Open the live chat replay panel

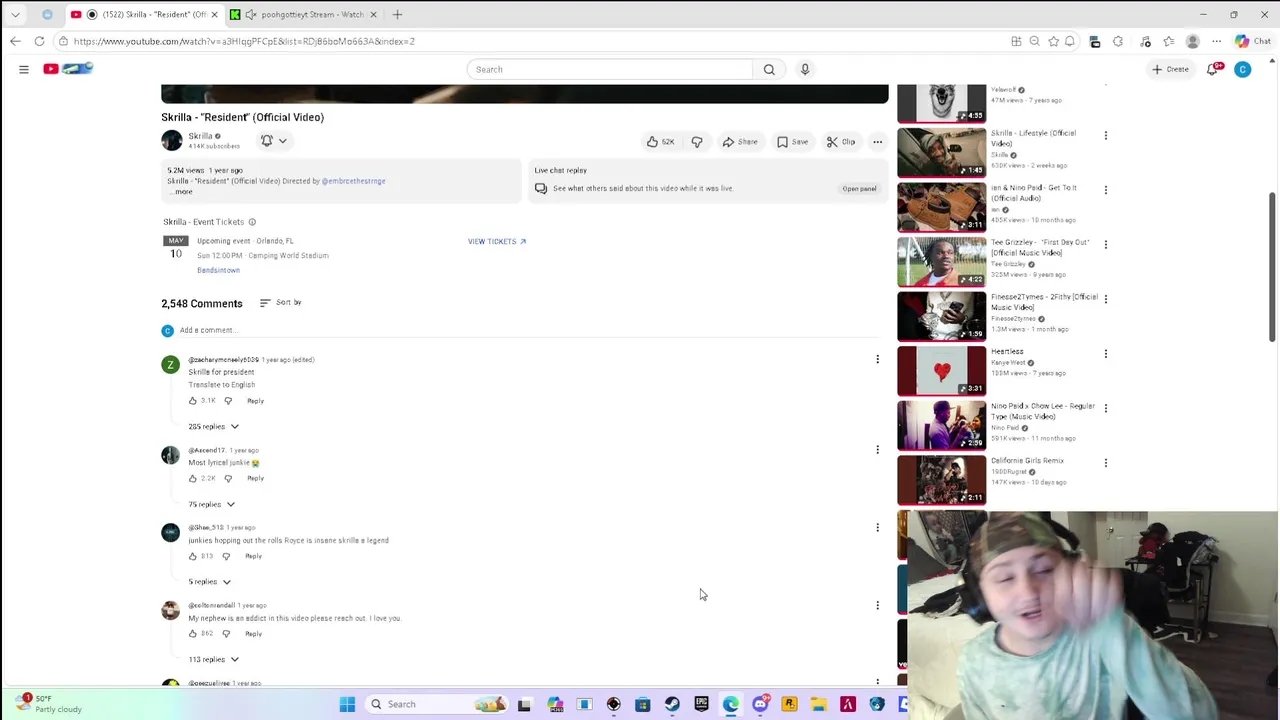coord(859,188)
